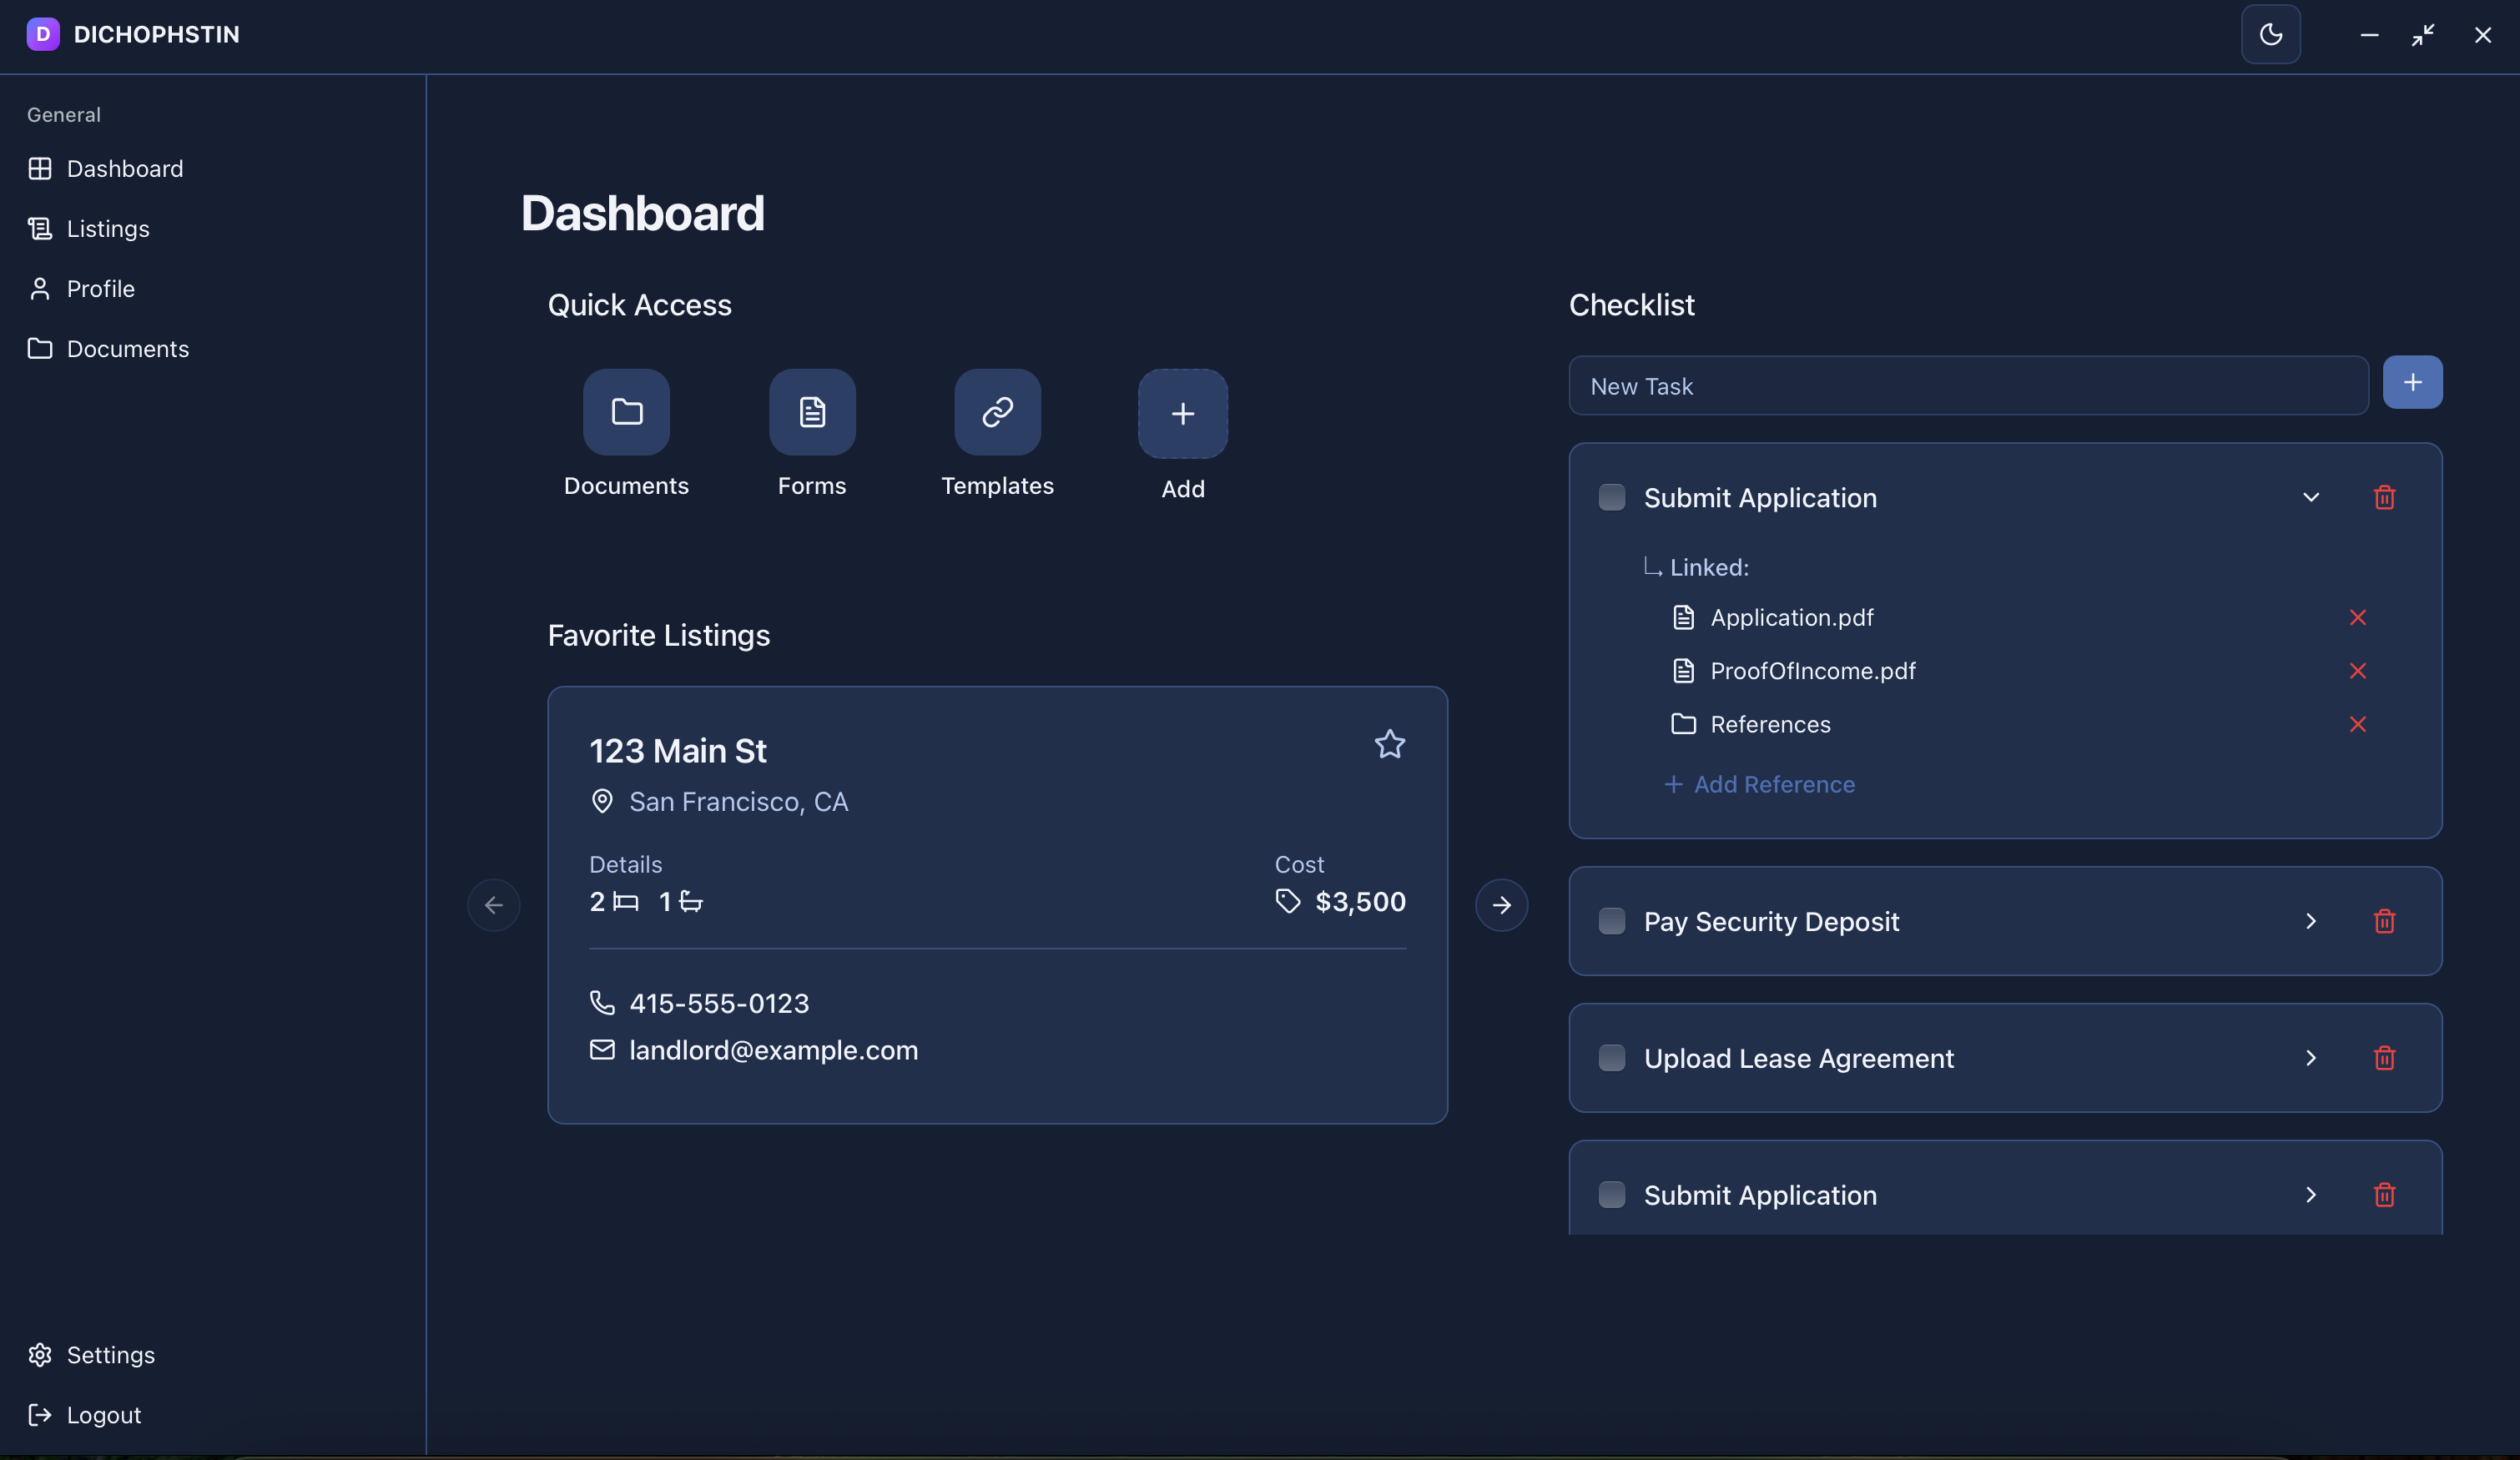Remove the linked ProofOfIncome.pdf file
Viewport: 2520px width, 1460px height.
2357,671
